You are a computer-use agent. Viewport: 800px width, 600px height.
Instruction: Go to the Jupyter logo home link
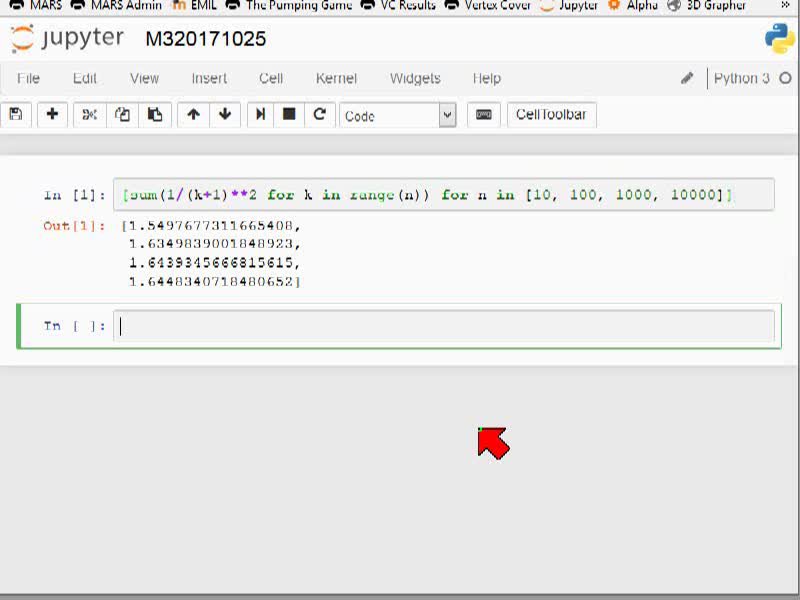click(x=67, y=39)
